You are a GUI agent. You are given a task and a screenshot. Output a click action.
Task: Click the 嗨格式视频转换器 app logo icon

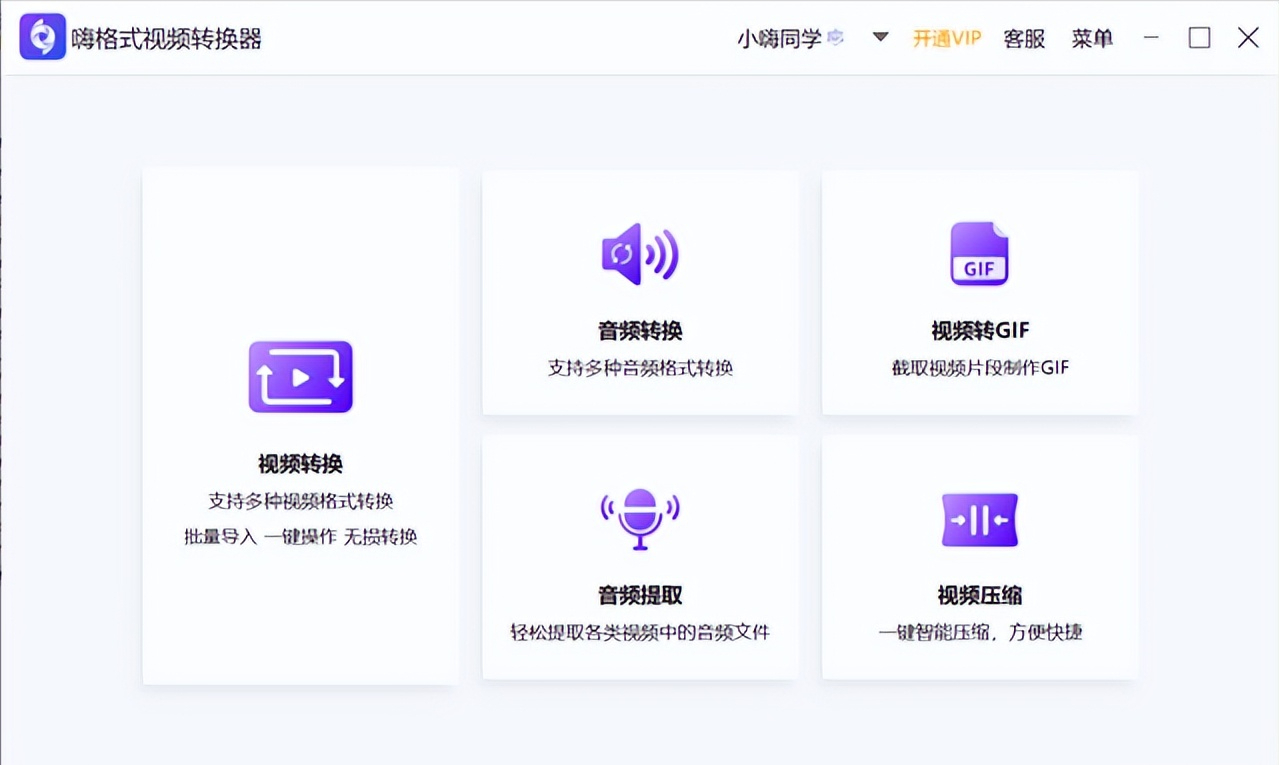coord(42,38)
